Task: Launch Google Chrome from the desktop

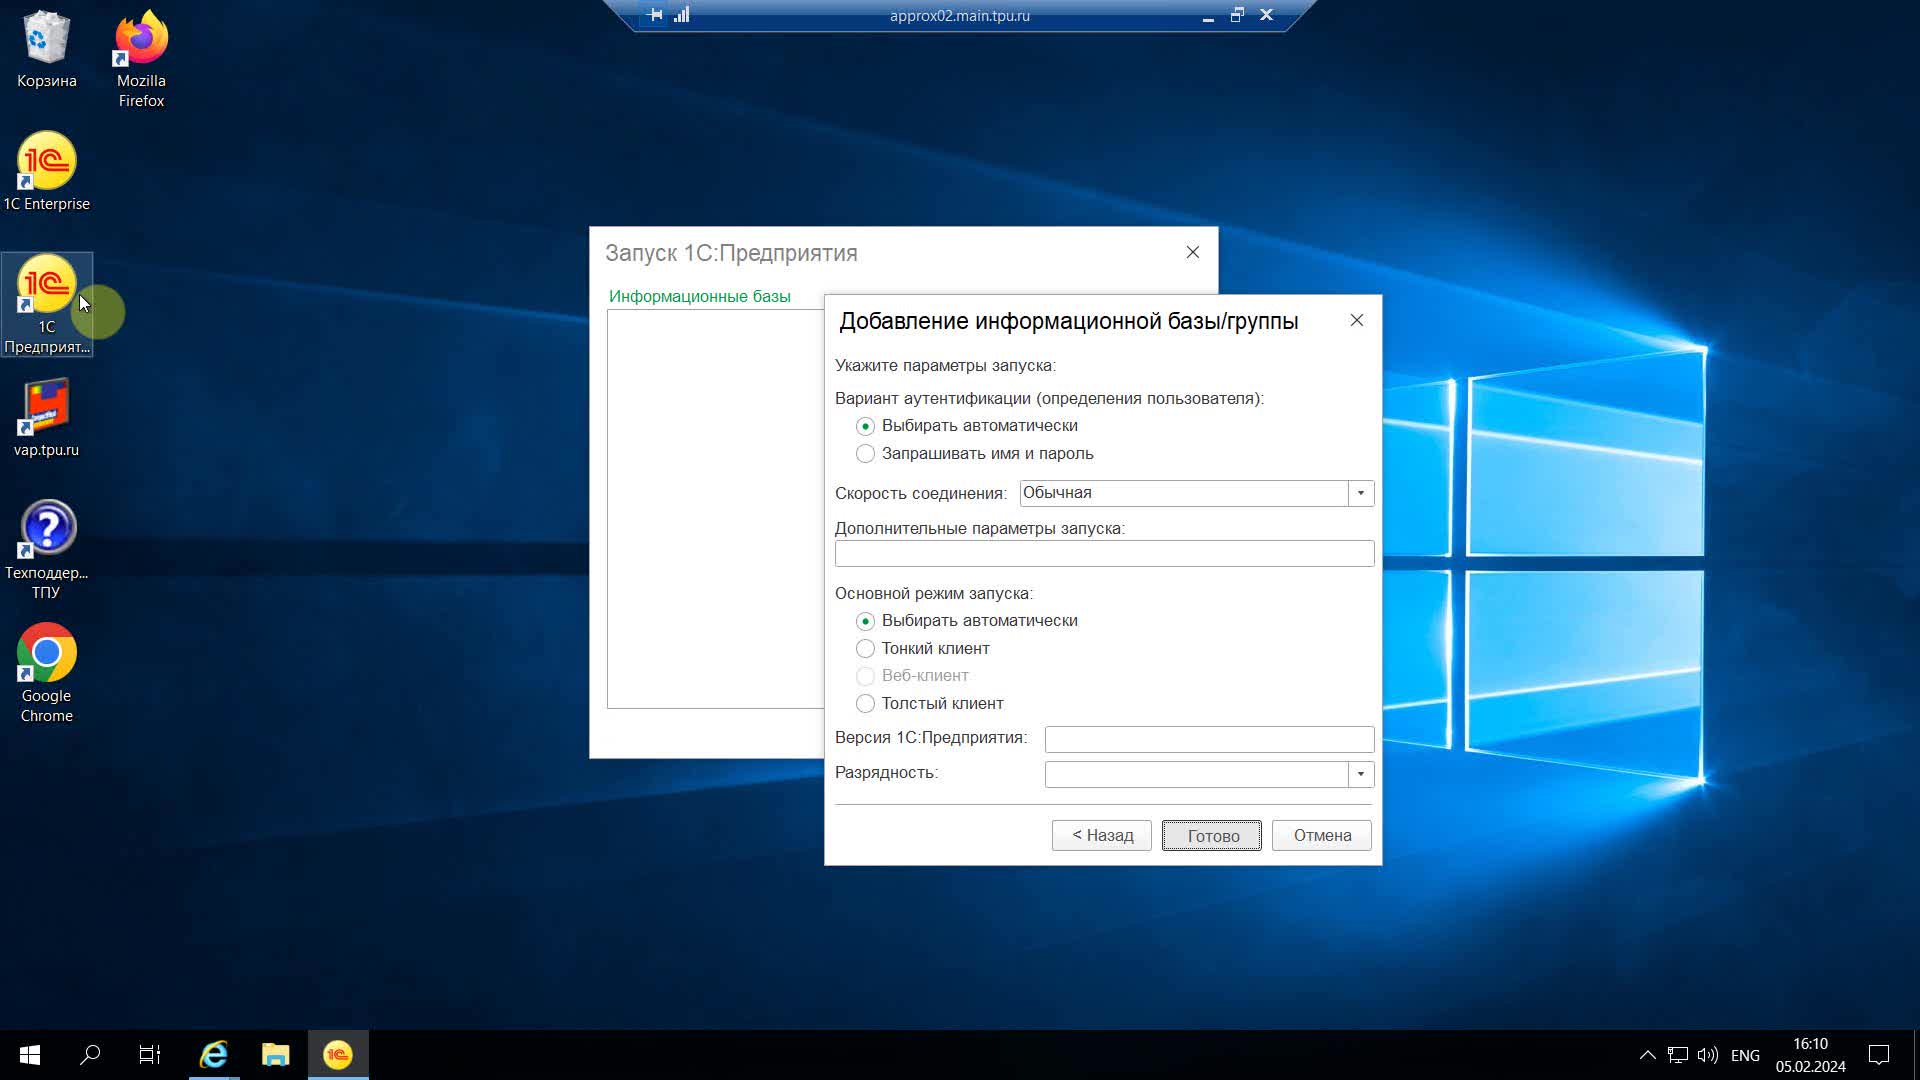Action: (x=46, y=673)
